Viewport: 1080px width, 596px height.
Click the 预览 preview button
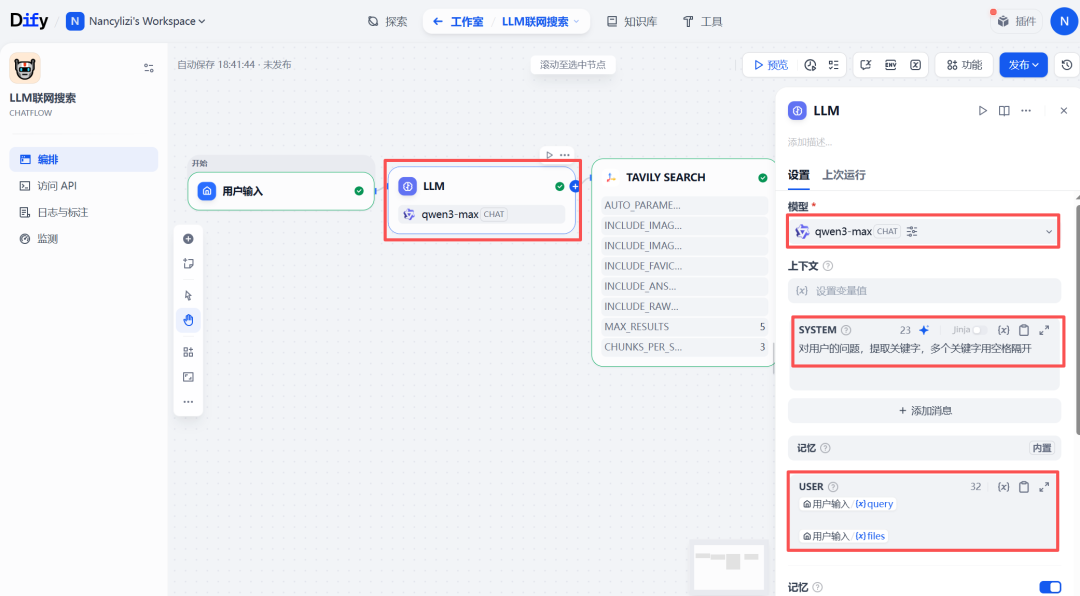click(770, 65)
